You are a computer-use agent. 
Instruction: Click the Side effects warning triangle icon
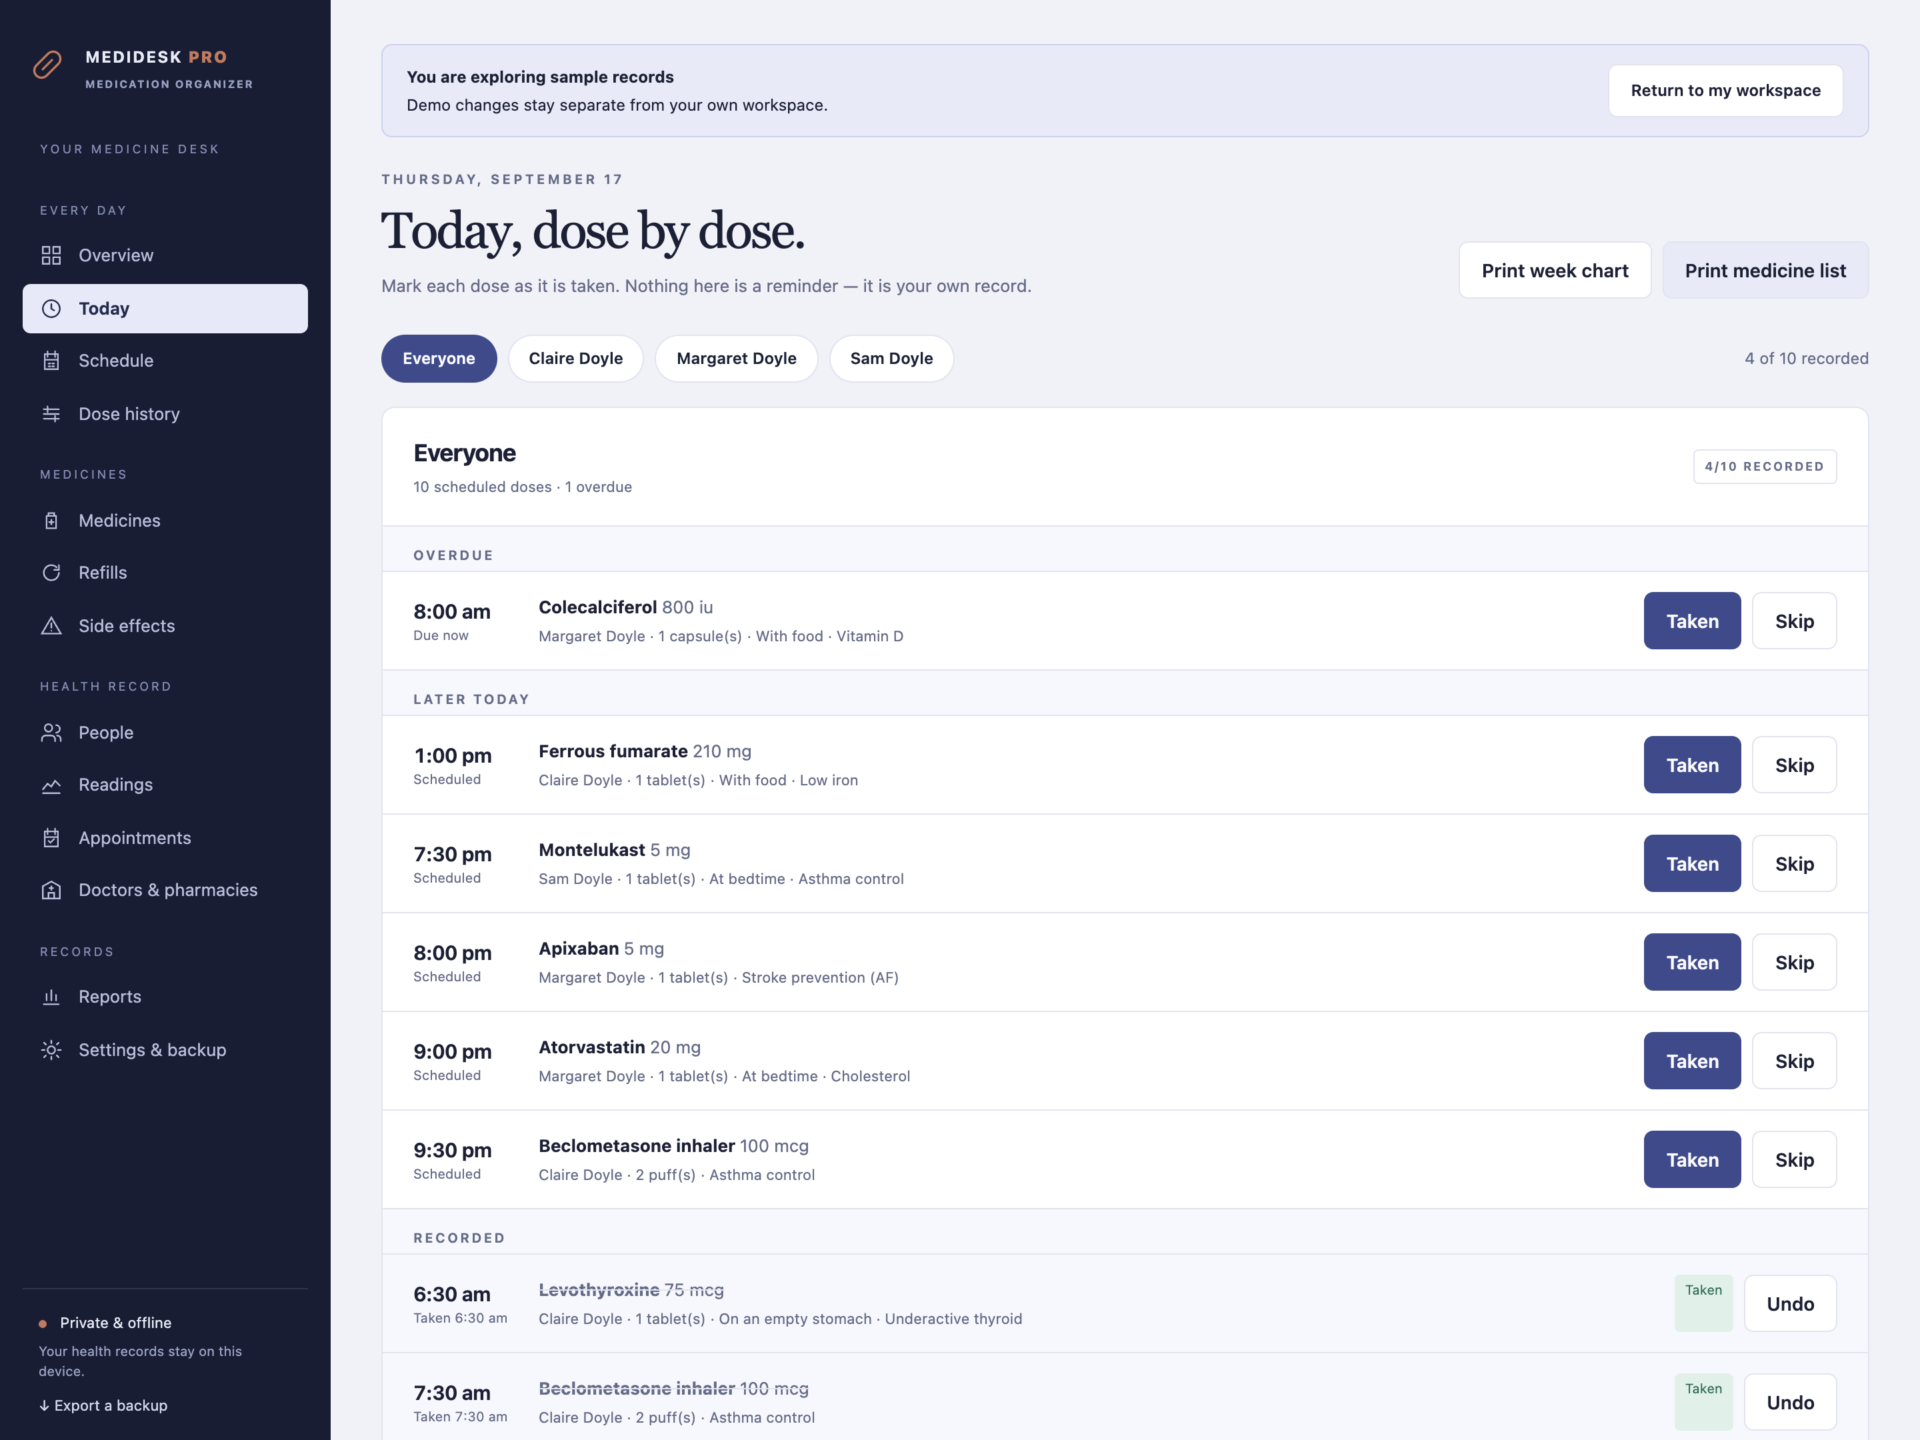(x=51, y=626)
